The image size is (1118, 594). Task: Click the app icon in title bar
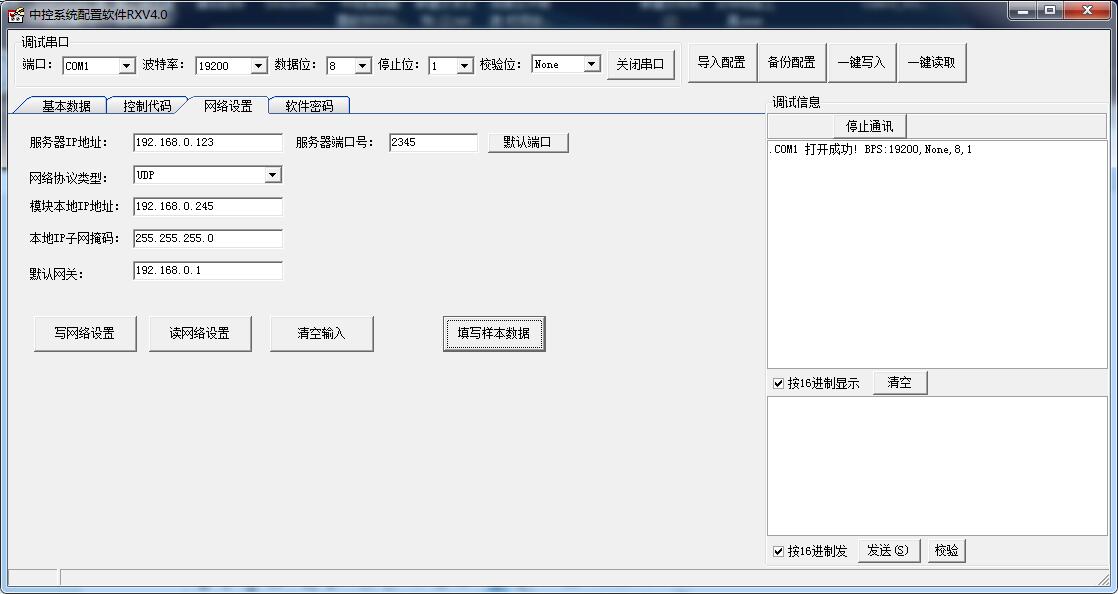point(16,14)
